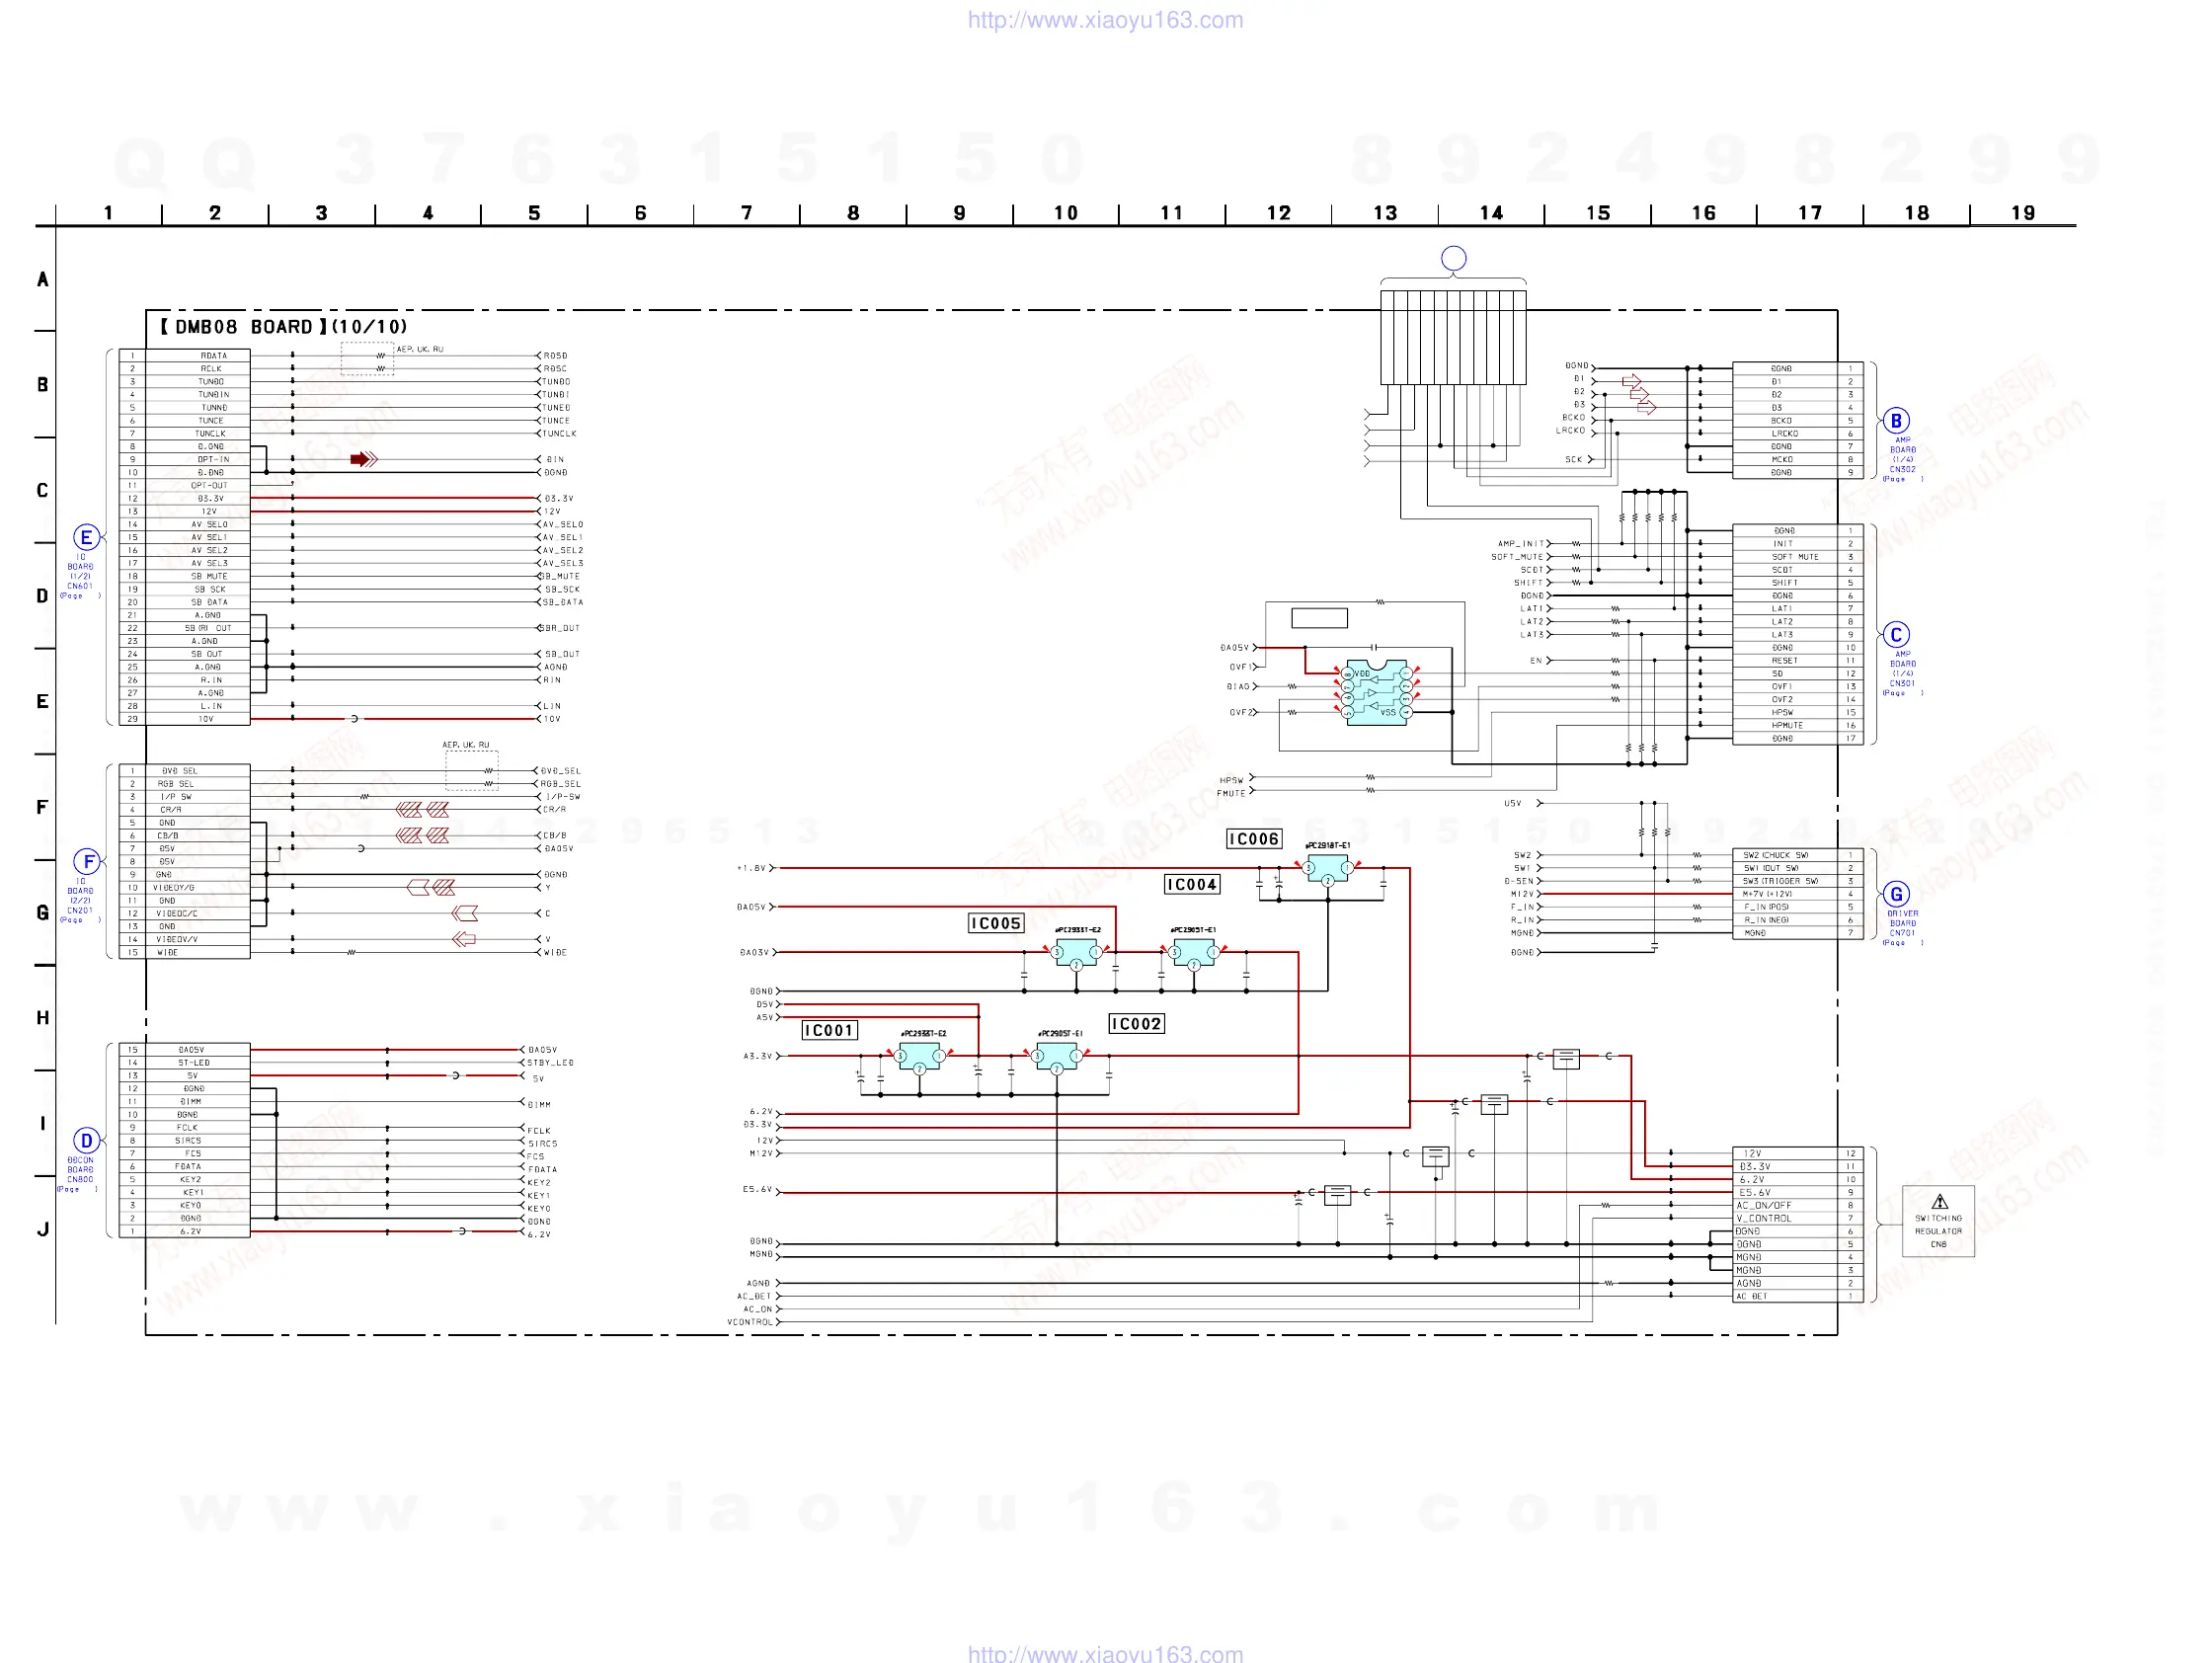Click the IC004 label box
2212x1663 pixels.
1192,884
